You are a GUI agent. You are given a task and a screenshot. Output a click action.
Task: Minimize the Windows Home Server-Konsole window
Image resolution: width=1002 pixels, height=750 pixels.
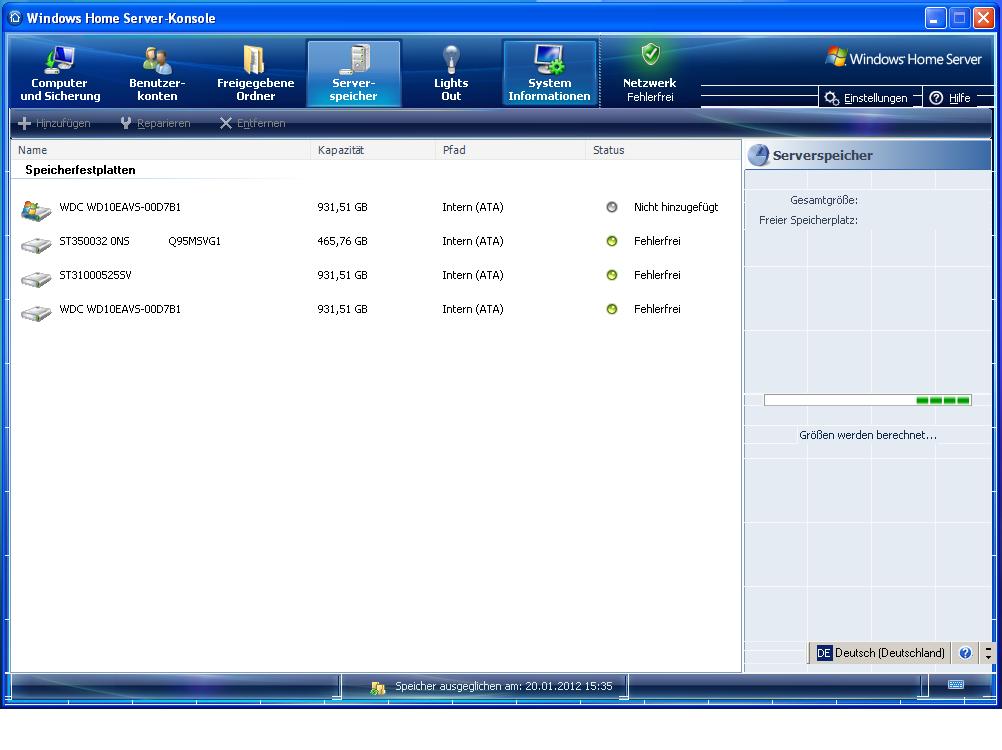(x=936, y=18)
